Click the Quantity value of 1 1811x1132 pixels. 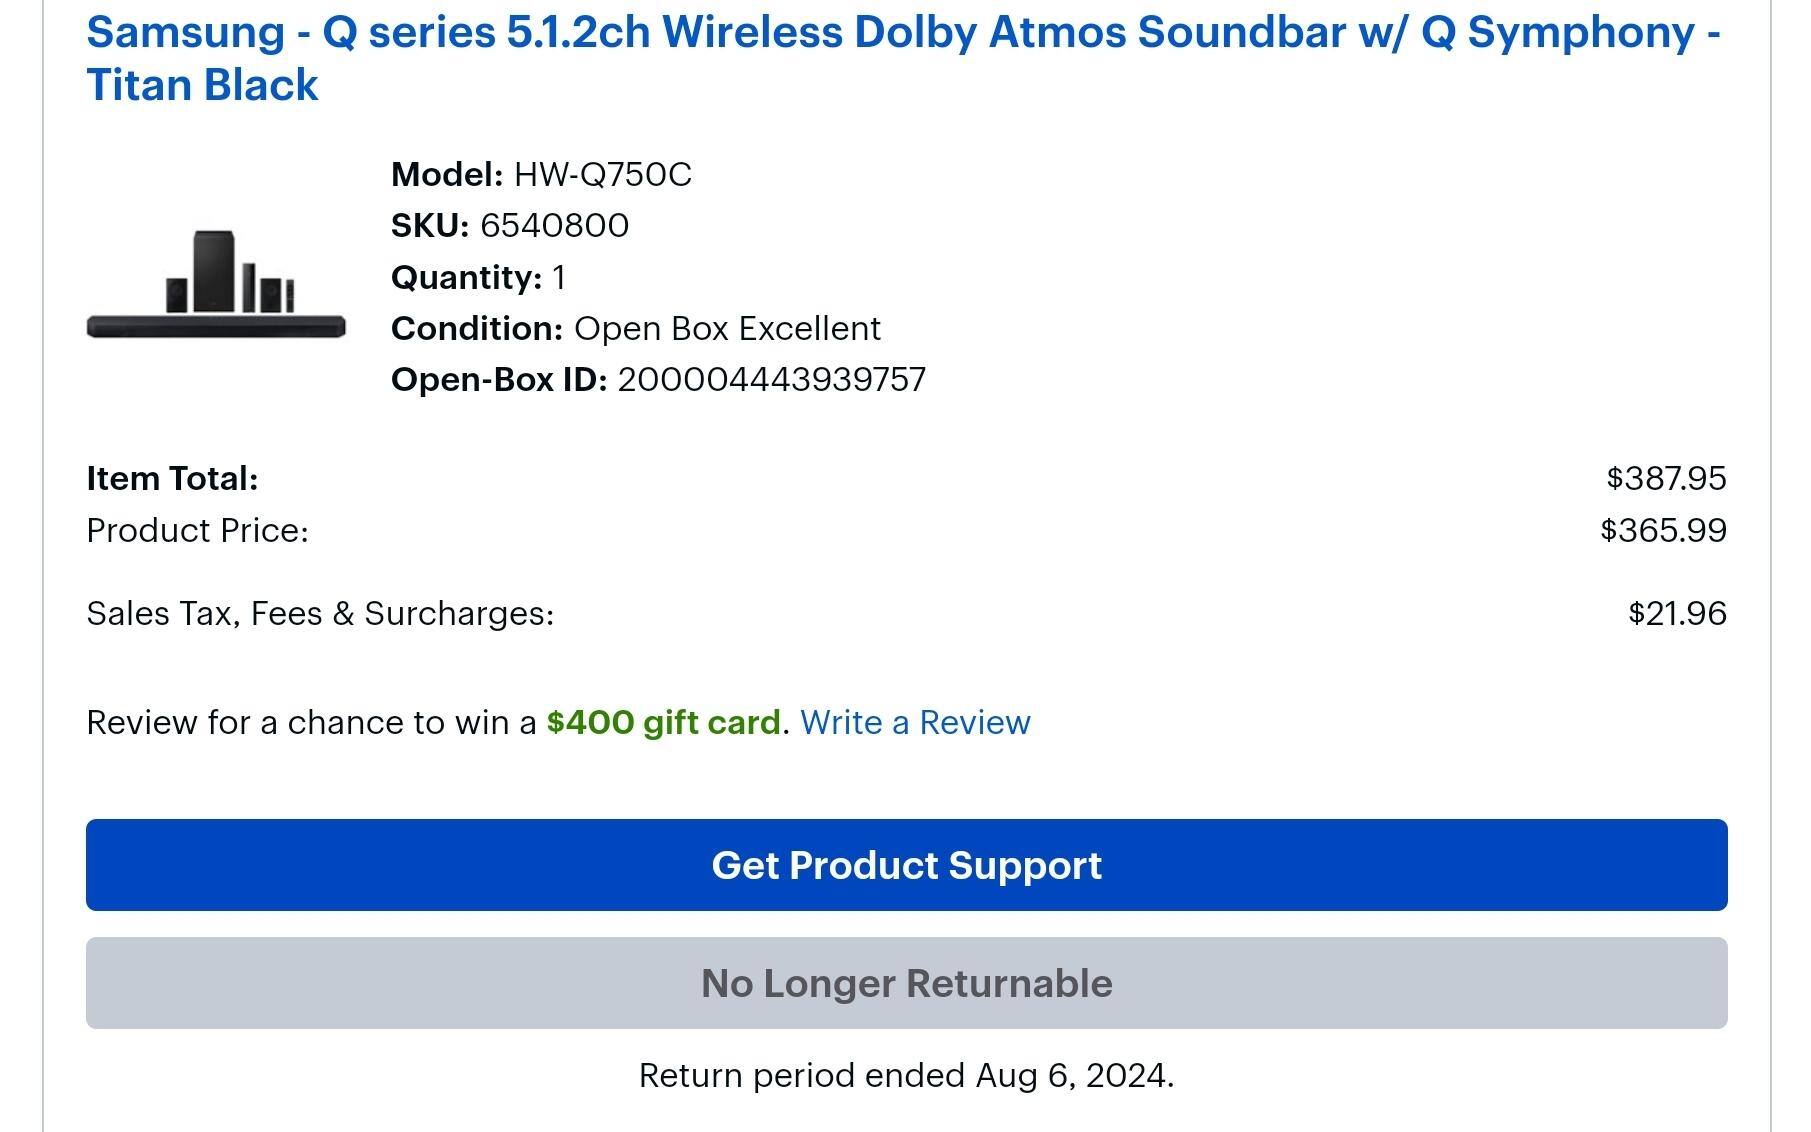(558, 277)
